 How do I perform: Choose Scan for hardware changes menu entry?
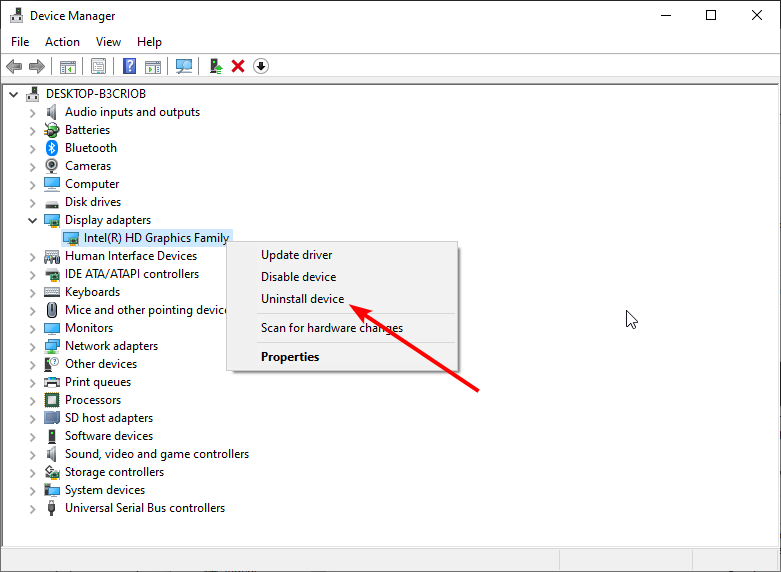click(x=342, y=328)
